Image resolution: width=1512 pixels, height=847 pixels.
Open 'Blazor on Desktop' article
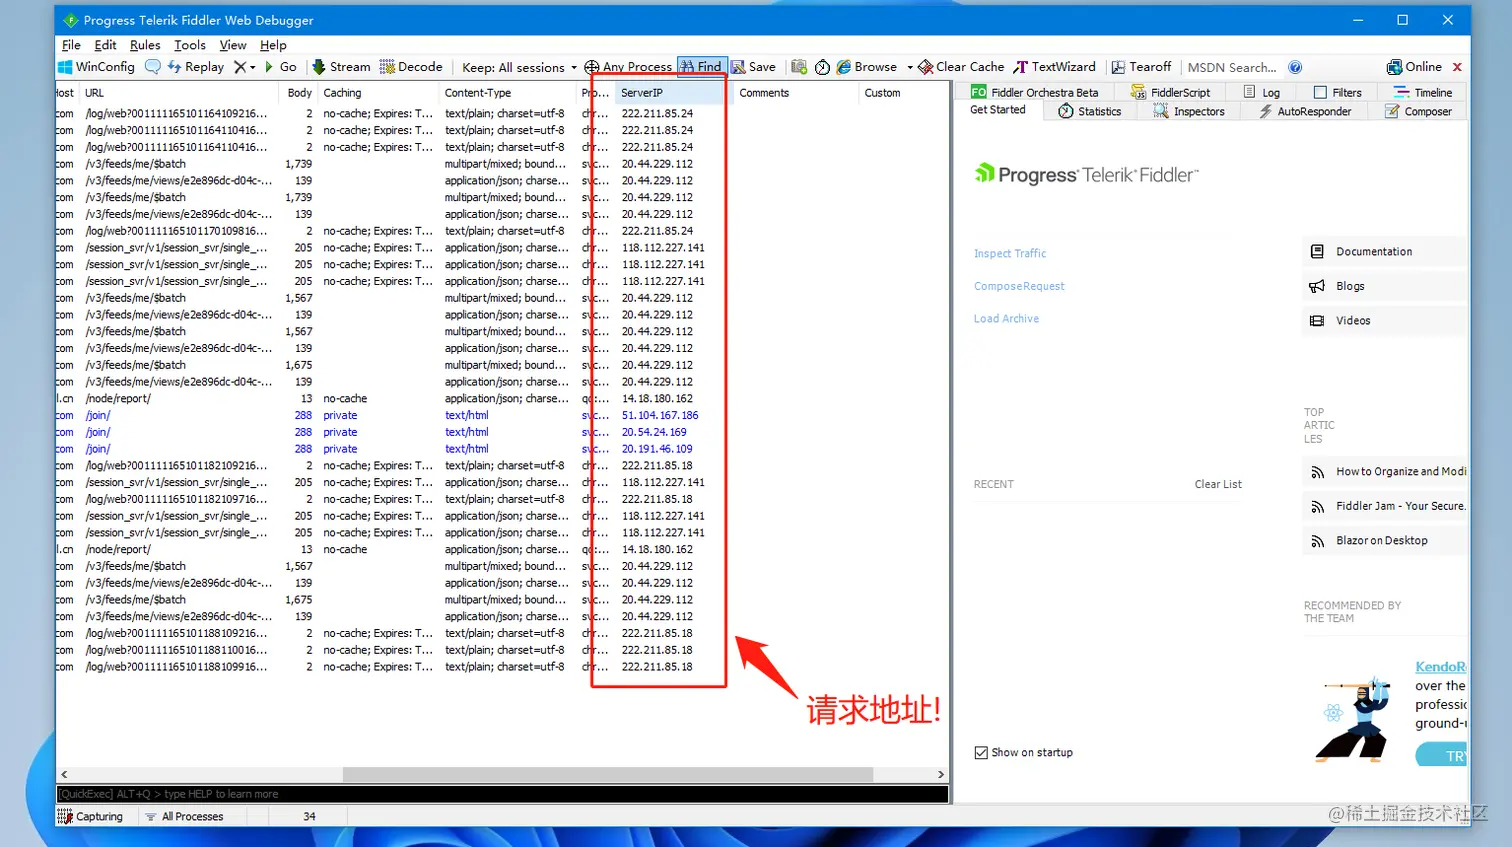pyautogui.click(x=1386, y=540)
